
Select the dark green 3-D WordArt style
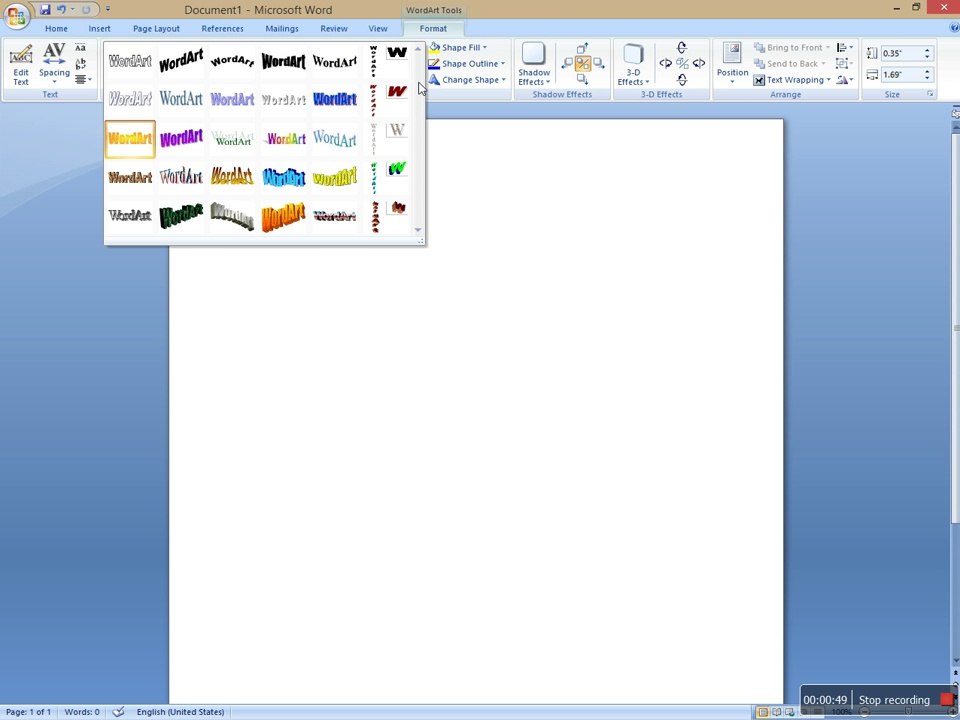point(181,216)
